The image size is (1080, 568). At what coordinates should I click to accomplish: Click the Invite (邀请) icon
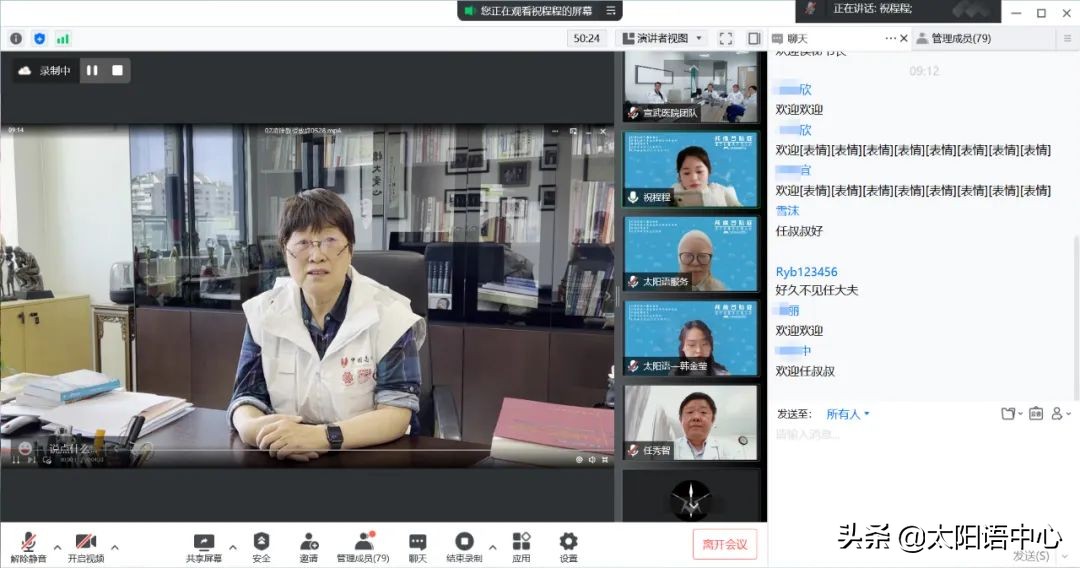pos(309,546)
